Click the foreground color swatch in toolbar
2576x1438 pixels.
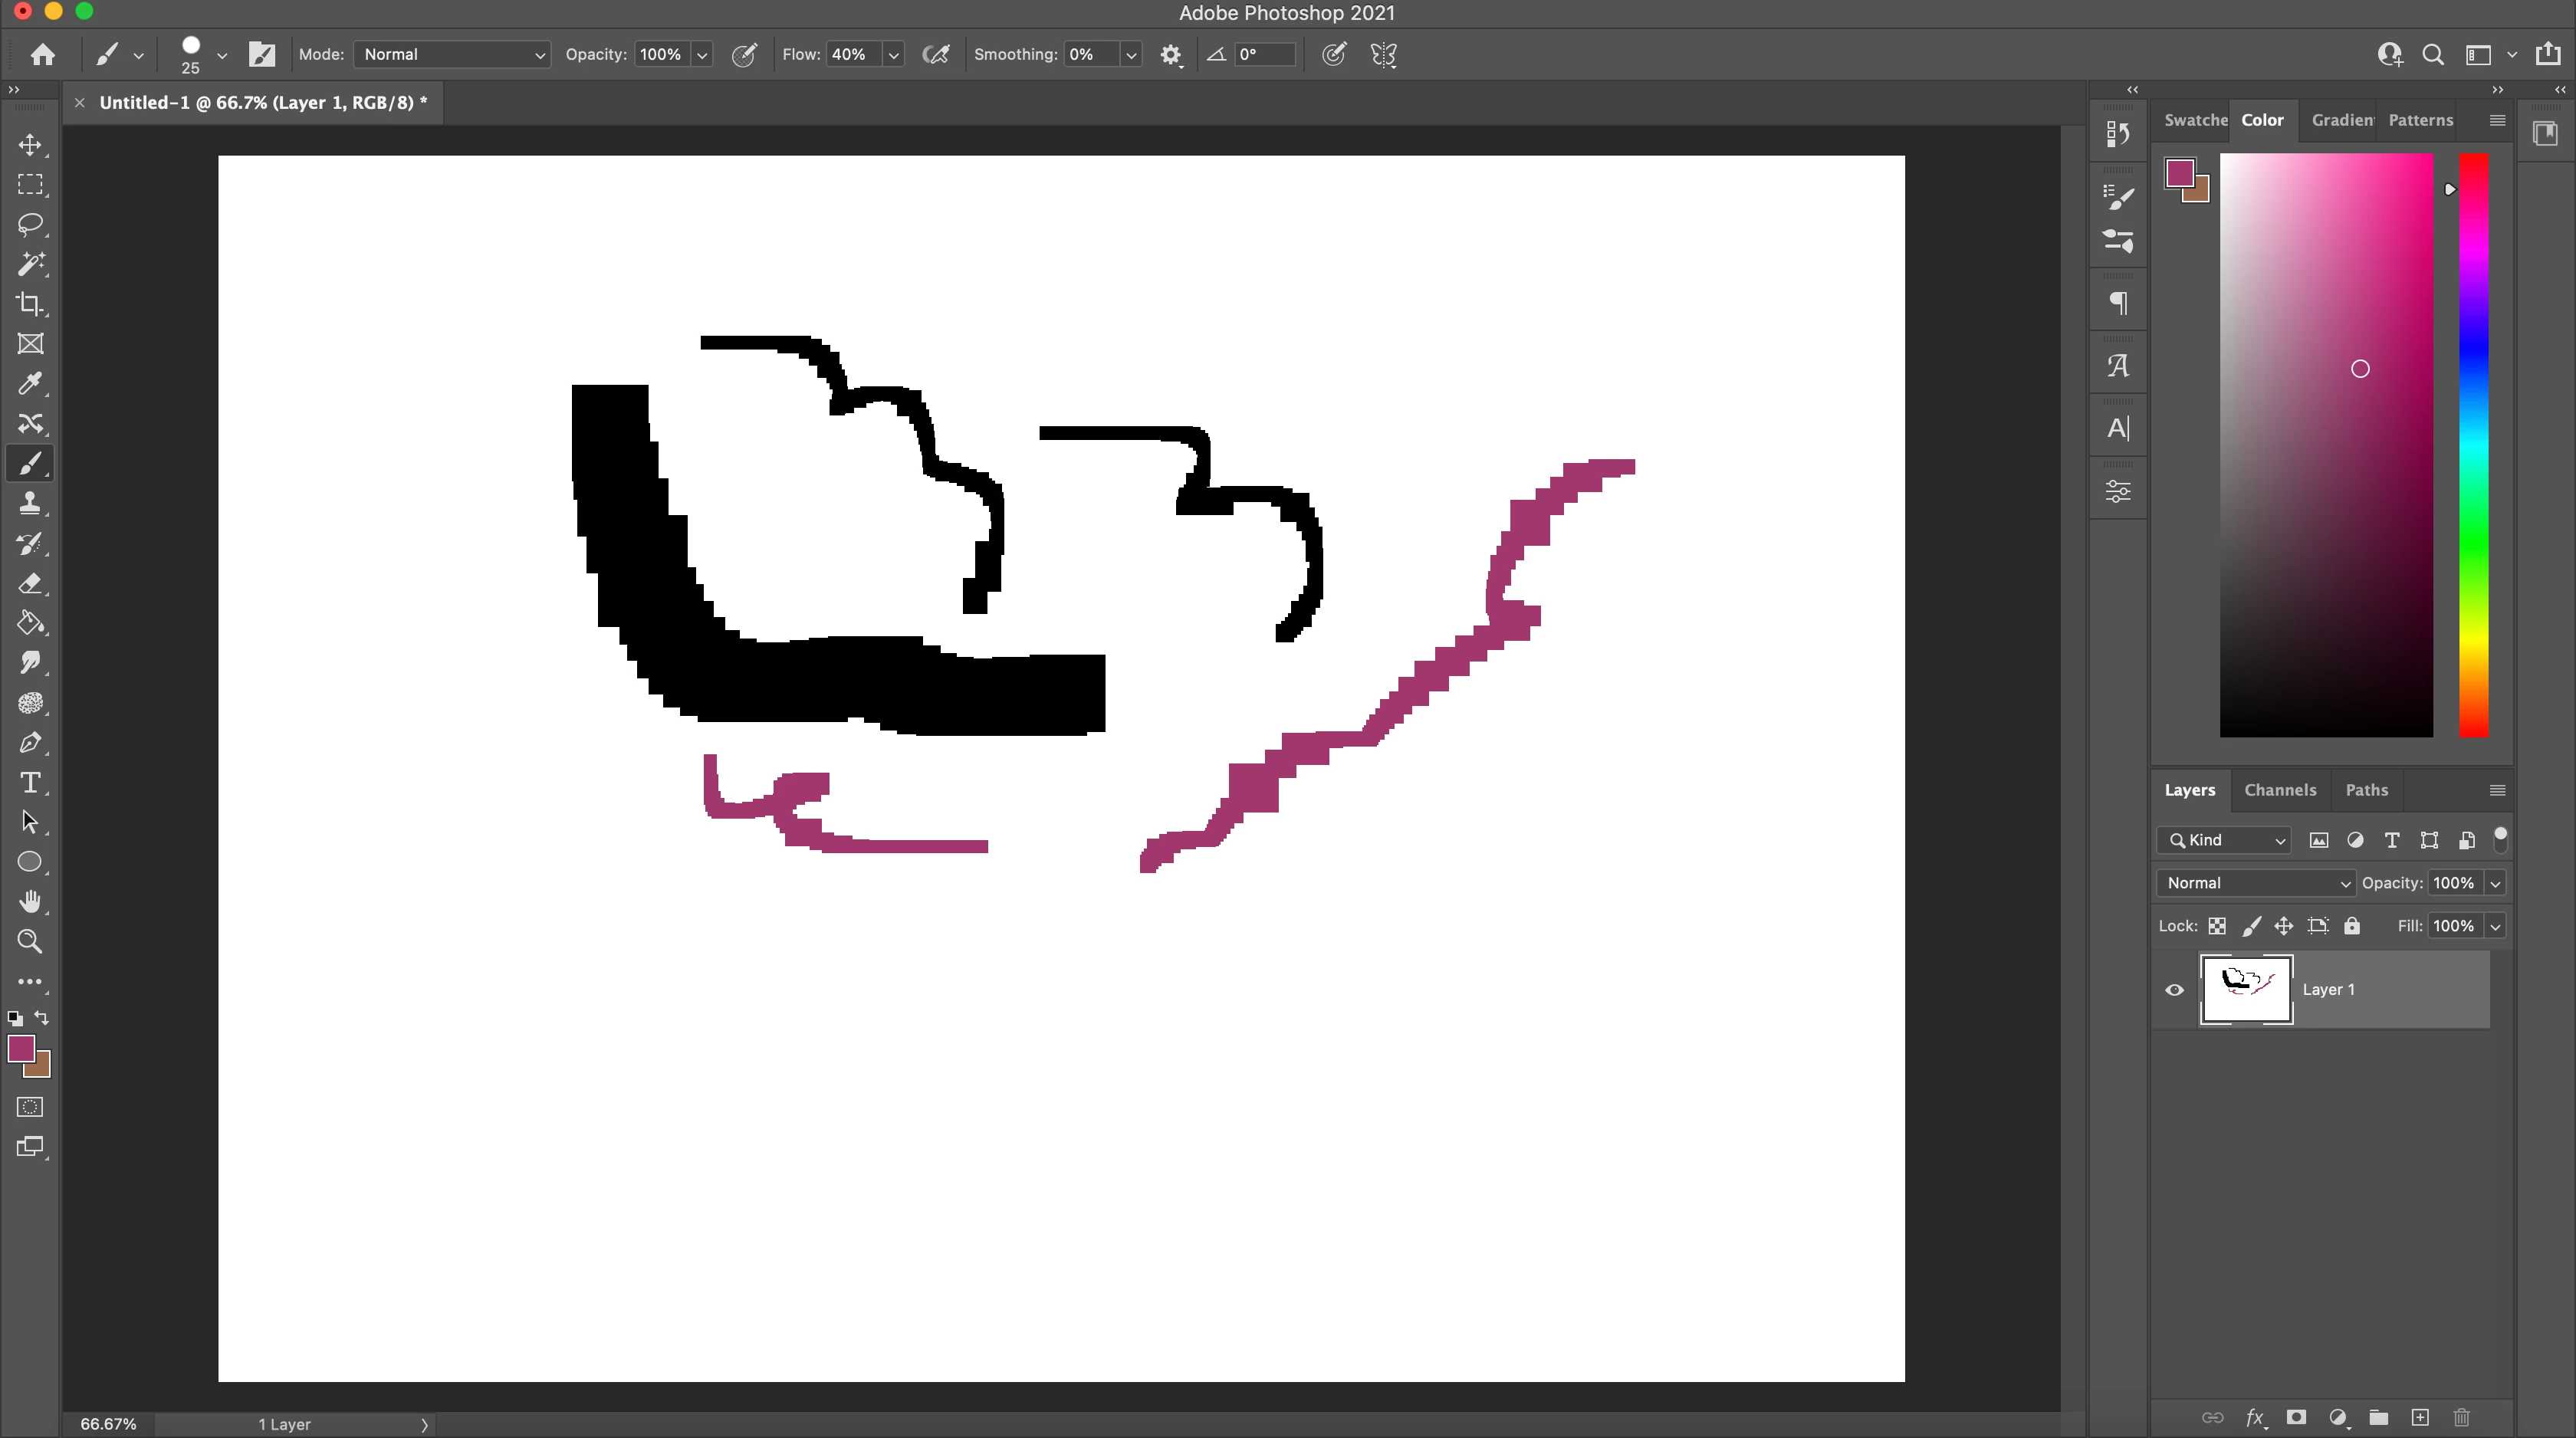[x=20, y=1048]
